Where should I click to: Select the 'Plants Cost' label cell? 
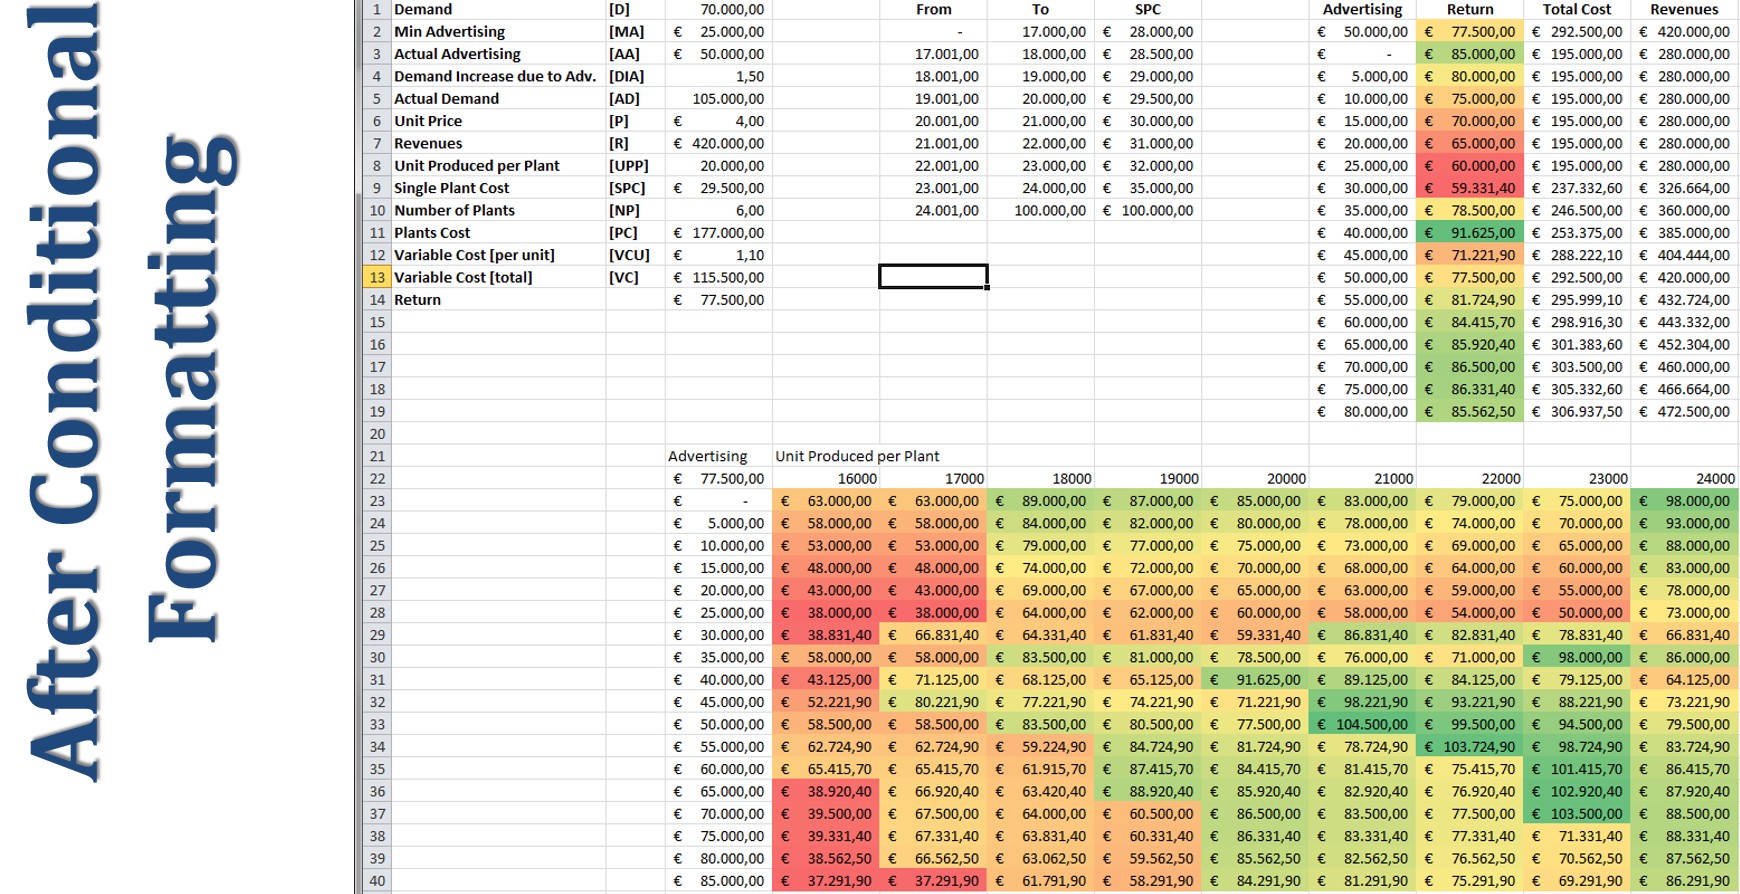(x=498, y=232)
